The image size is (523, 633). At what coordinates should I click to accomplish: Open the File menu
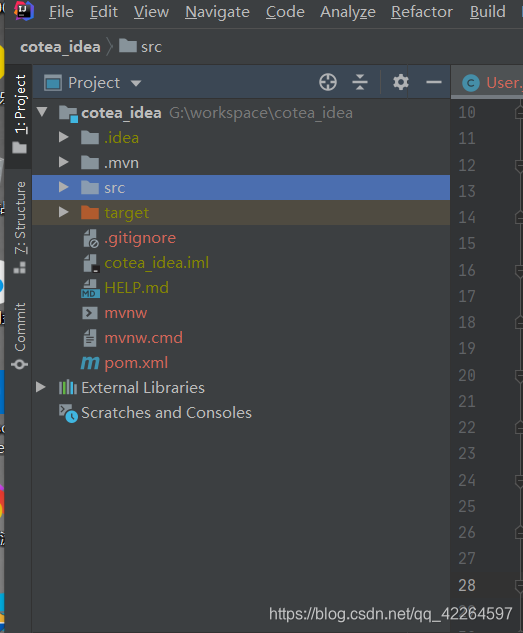(x=61, y=12)
